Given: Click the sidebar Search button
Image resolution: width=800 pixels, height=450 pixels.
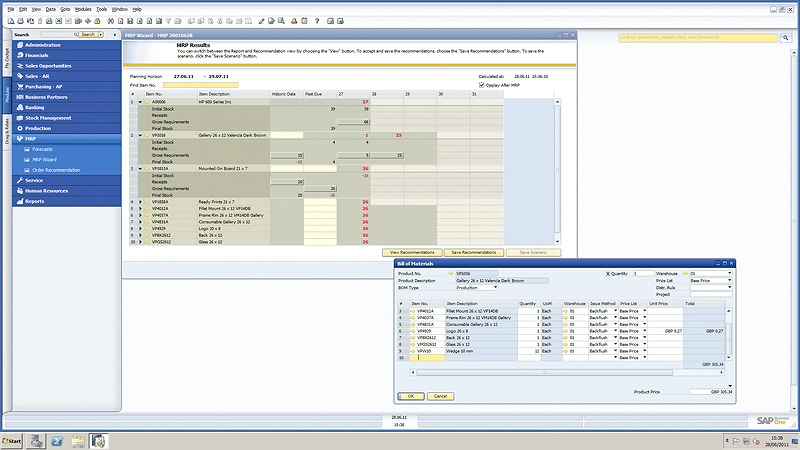Looking at the screenshot, I should coord(88,34).
